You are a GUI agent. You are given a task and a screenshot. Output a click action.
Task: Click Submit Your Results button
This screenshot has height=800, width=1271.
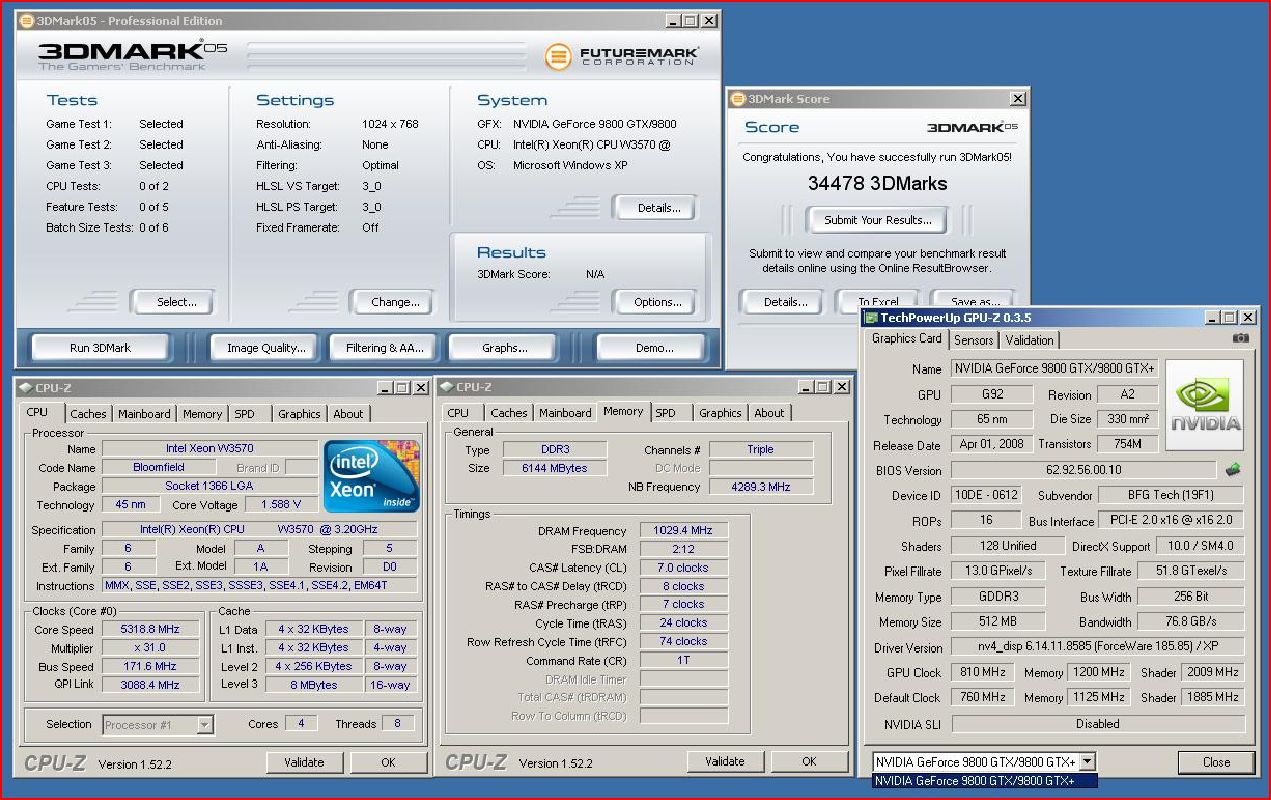(877, 220)
